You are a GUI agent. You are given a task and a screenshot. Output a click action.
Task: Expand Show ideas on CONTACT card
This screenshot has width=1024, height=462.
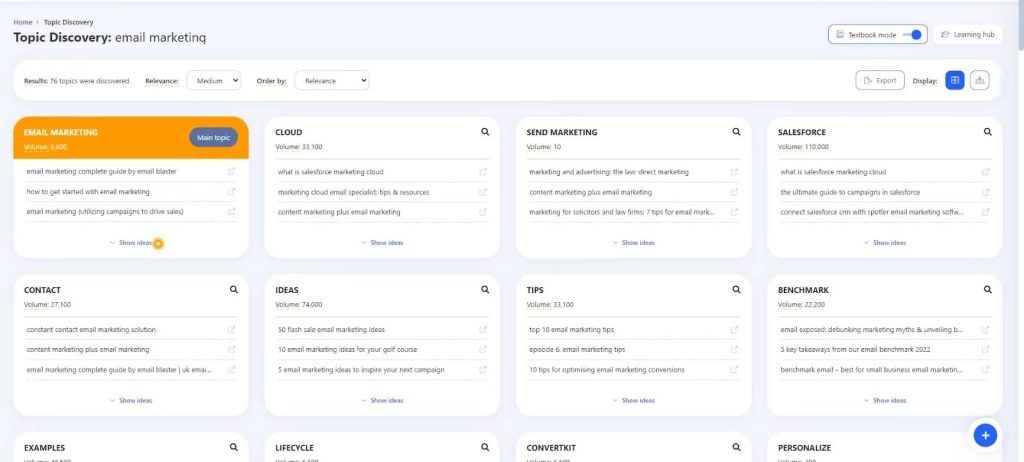(x=131, y=400)
